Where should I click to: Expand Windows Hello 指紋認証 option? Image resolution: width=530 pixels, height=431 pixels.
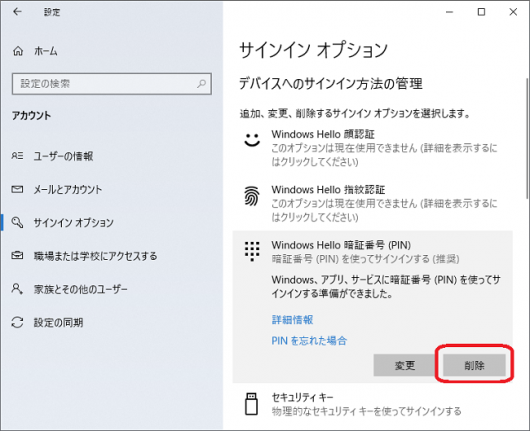click(x=372, y=203)
